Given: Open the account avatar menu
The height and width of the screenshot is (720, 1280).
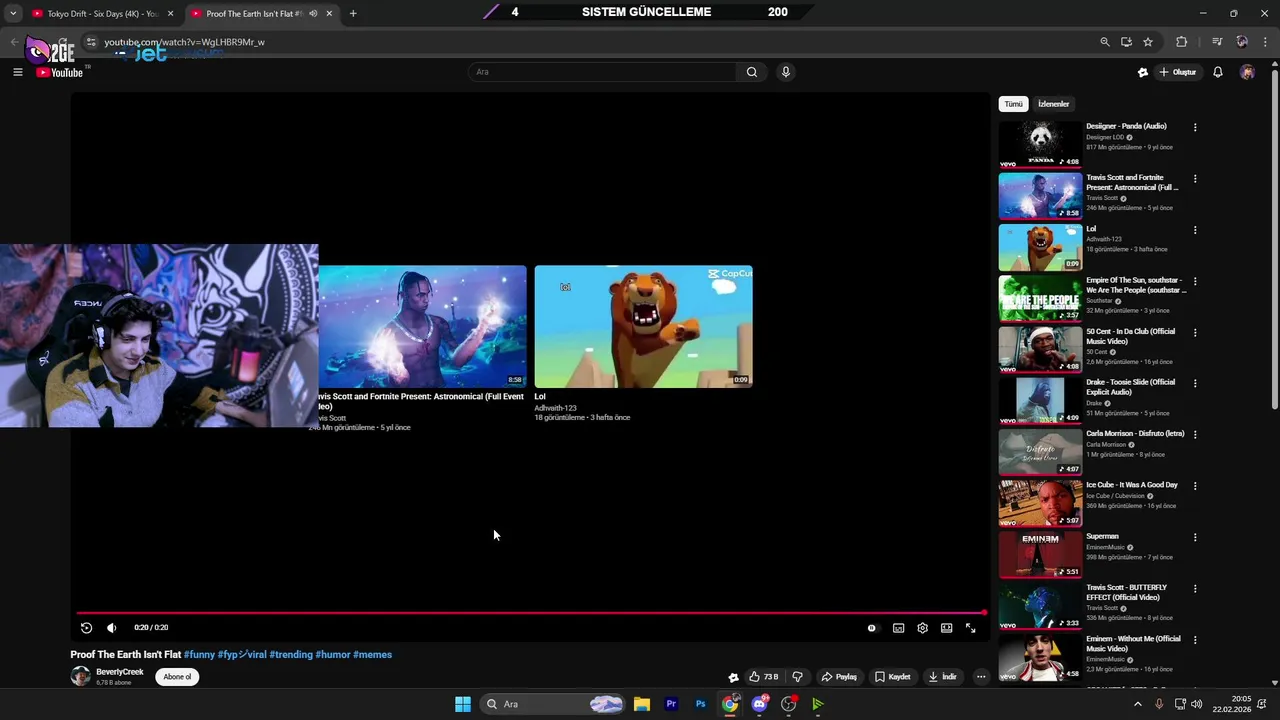Looking at the screenshot, I should click(x=1247, y=72).
